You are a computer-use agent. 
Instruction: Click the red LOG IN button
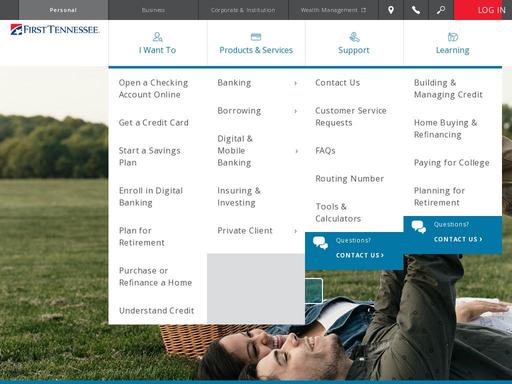(x=478, y=10)
